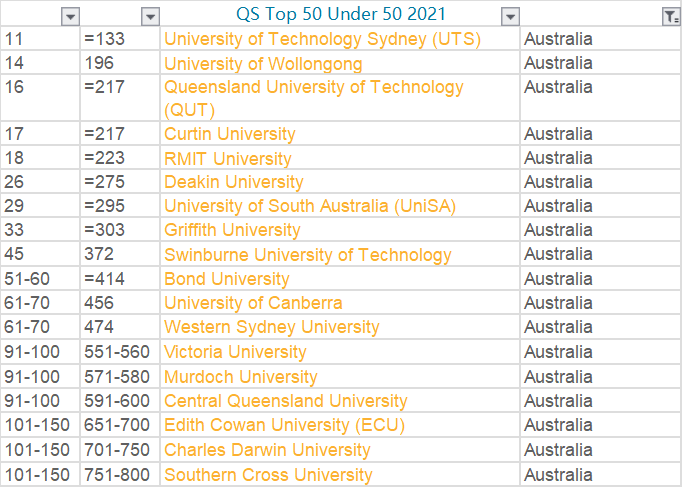Open the second column filter dropdown
682x487 pixels.
coord(149,16)
